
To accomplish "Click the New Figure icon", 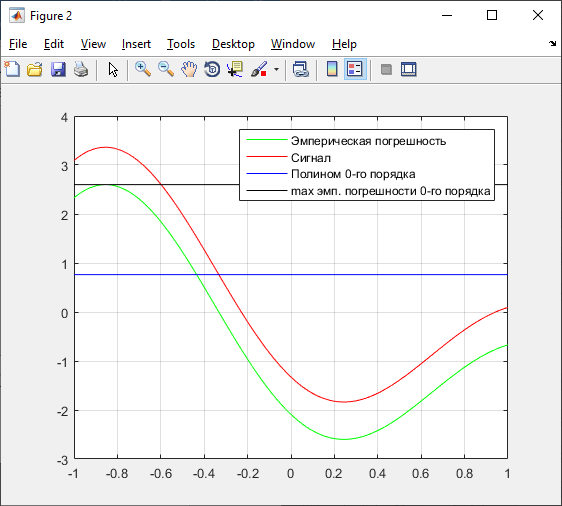I will [12, 69].
